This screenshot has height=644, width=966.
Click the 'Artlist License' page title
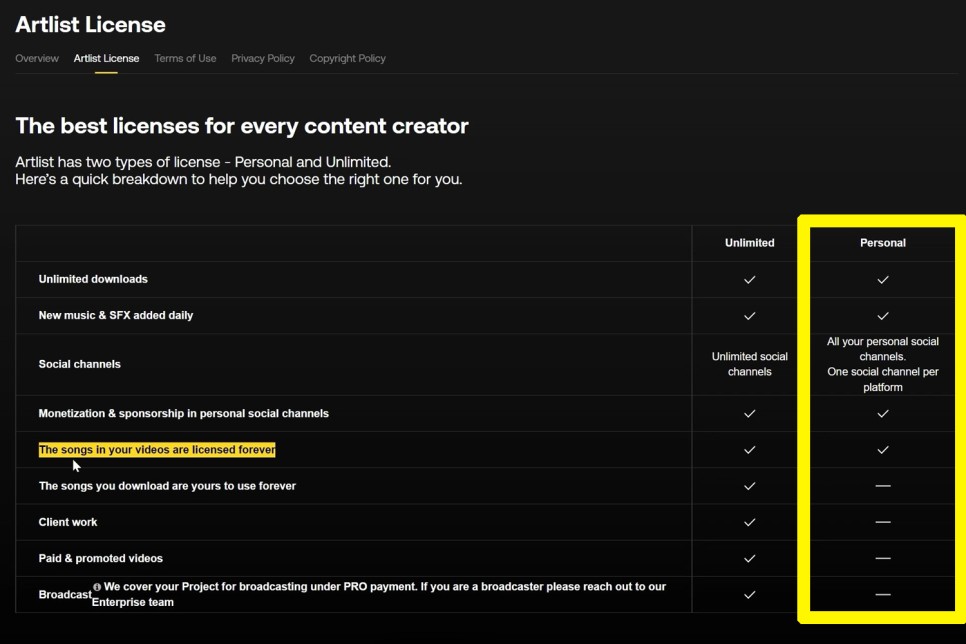(91, 25)
